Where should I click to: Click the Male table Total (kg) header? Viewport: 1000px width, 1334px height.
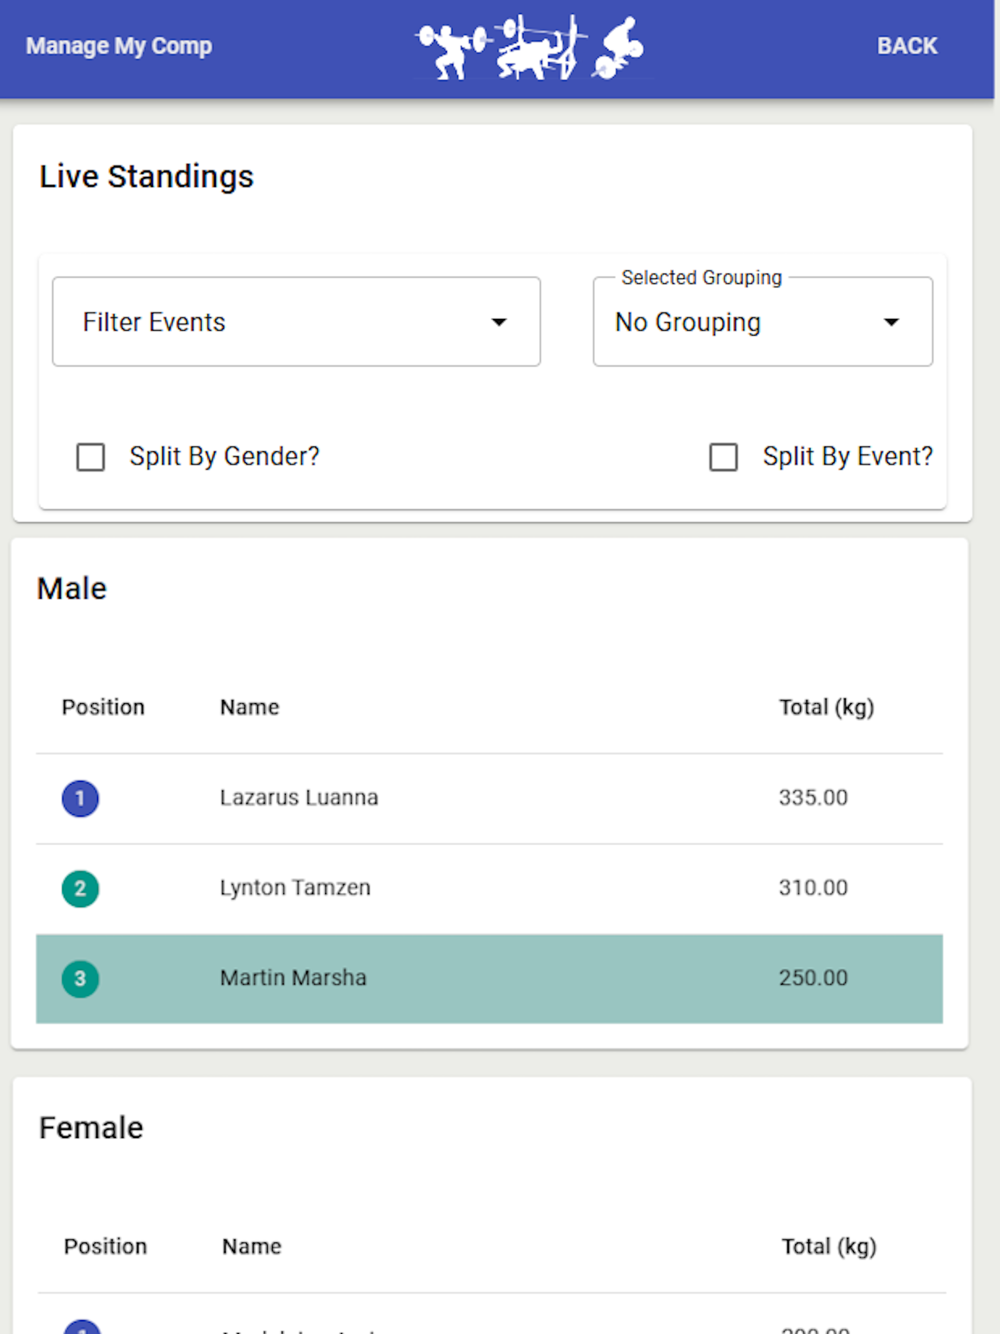(826, 707)
